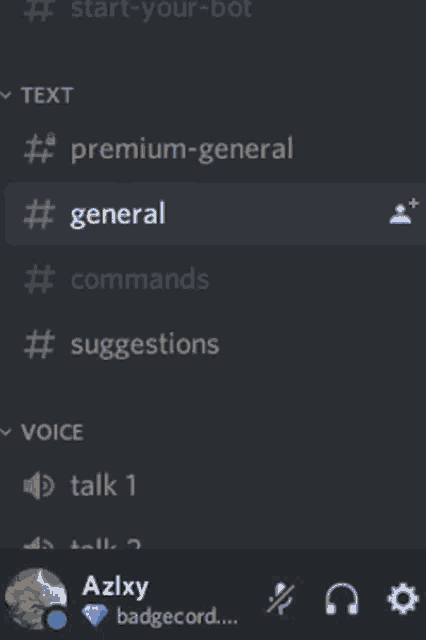Toggle deafen with the headphones icon

coord(342,598)
